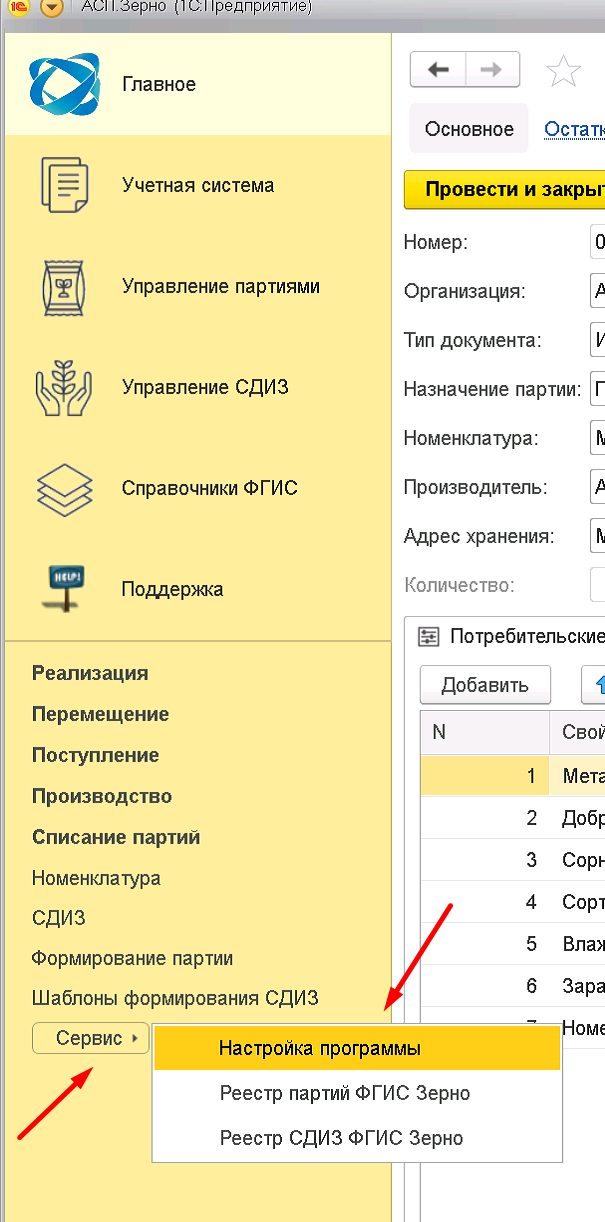
Task: Open the 1C application menu dropdown
Action: coord(51,8)
